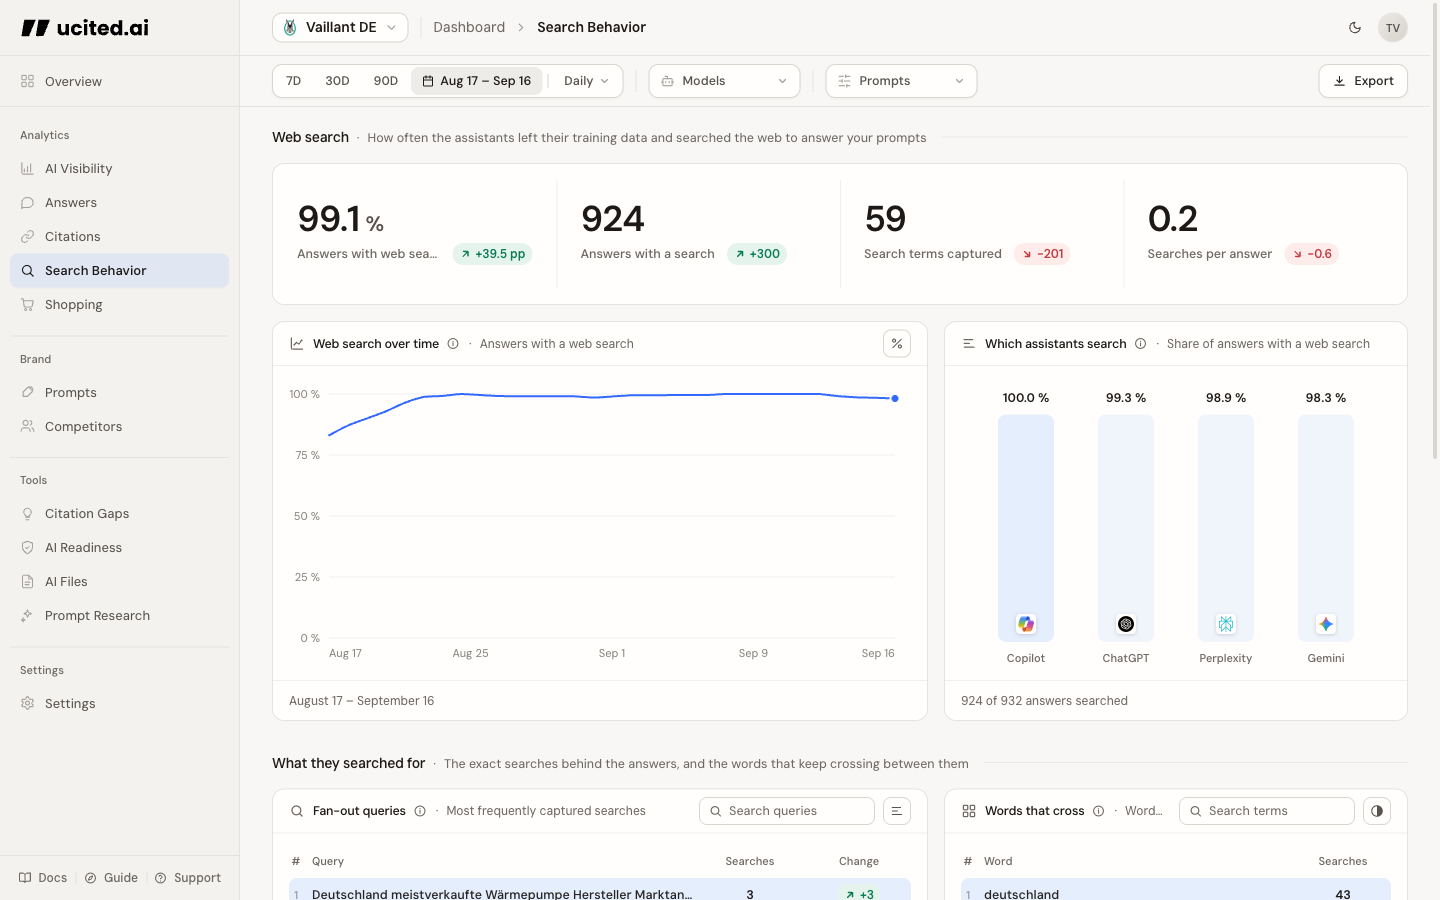Open Settings page in sidebar
The height and width of the screenshot is (900, 1440).
tap(119, 703)
